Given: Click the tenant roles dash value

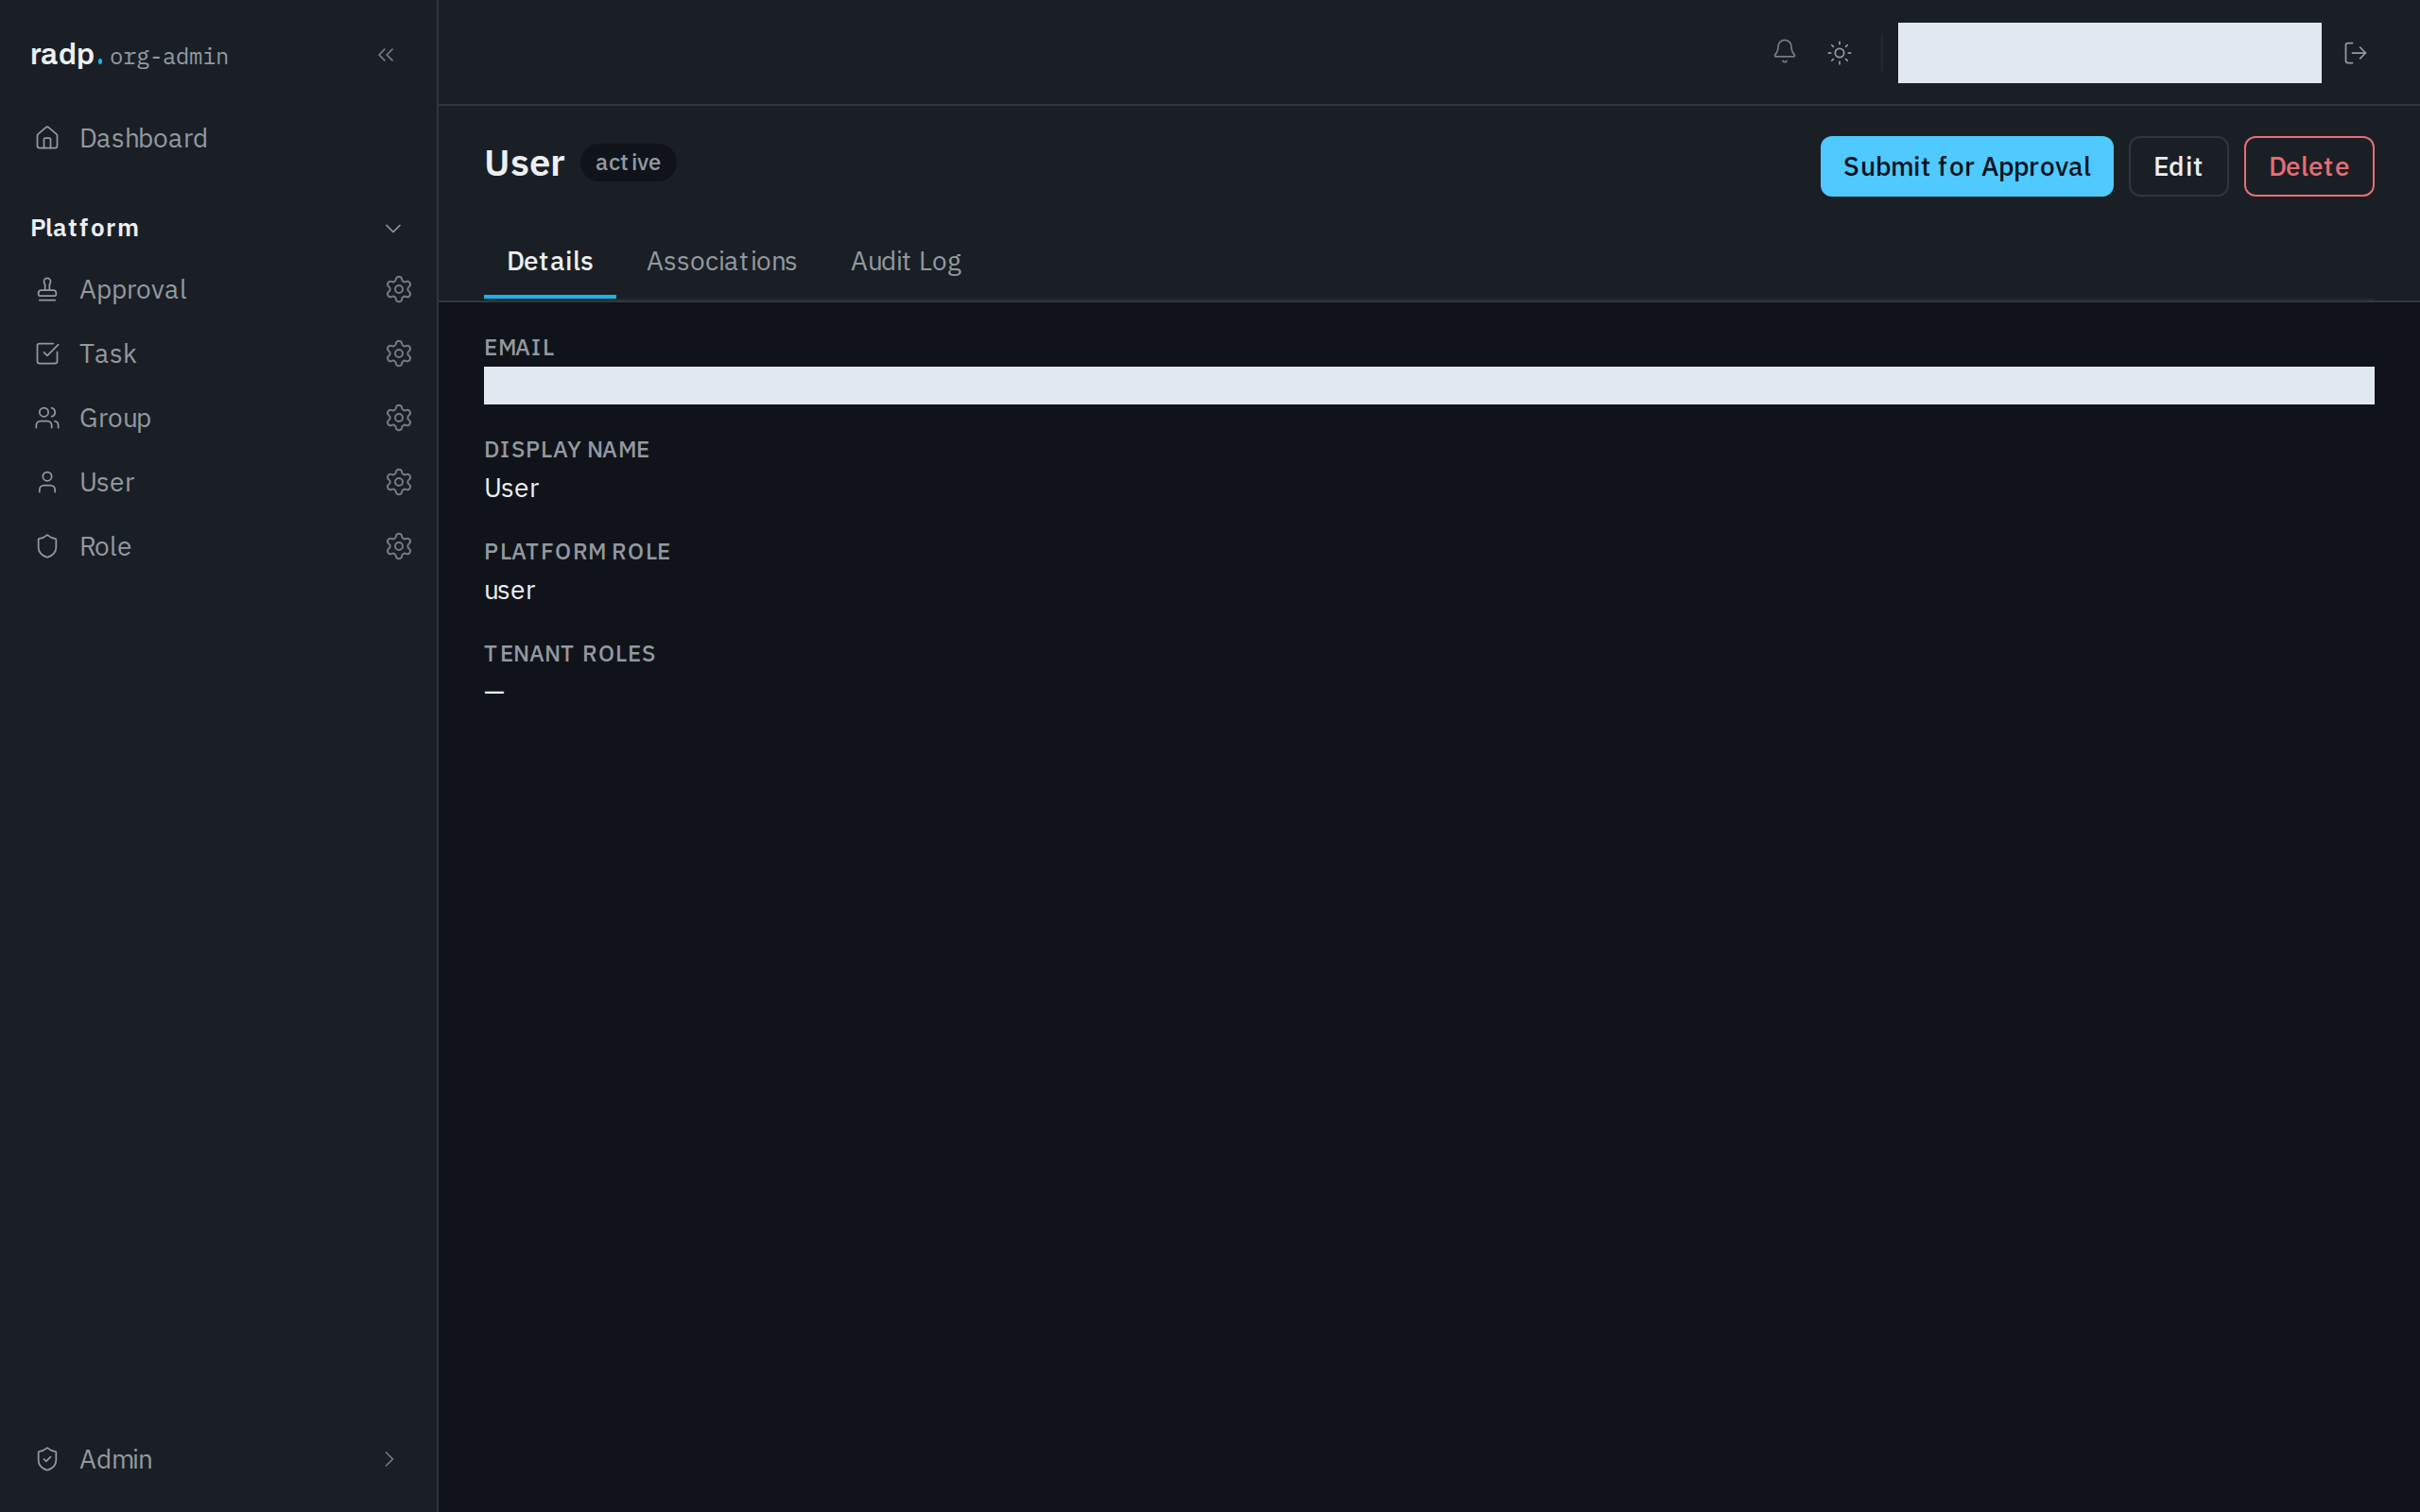Looking at the screenshot, I should tap(494, 692).
